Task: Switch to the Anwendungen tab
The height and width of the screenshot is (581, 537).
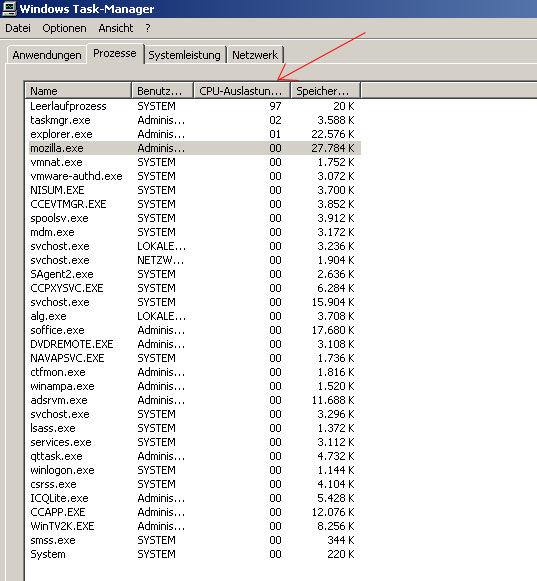Action: click(47, 55)
